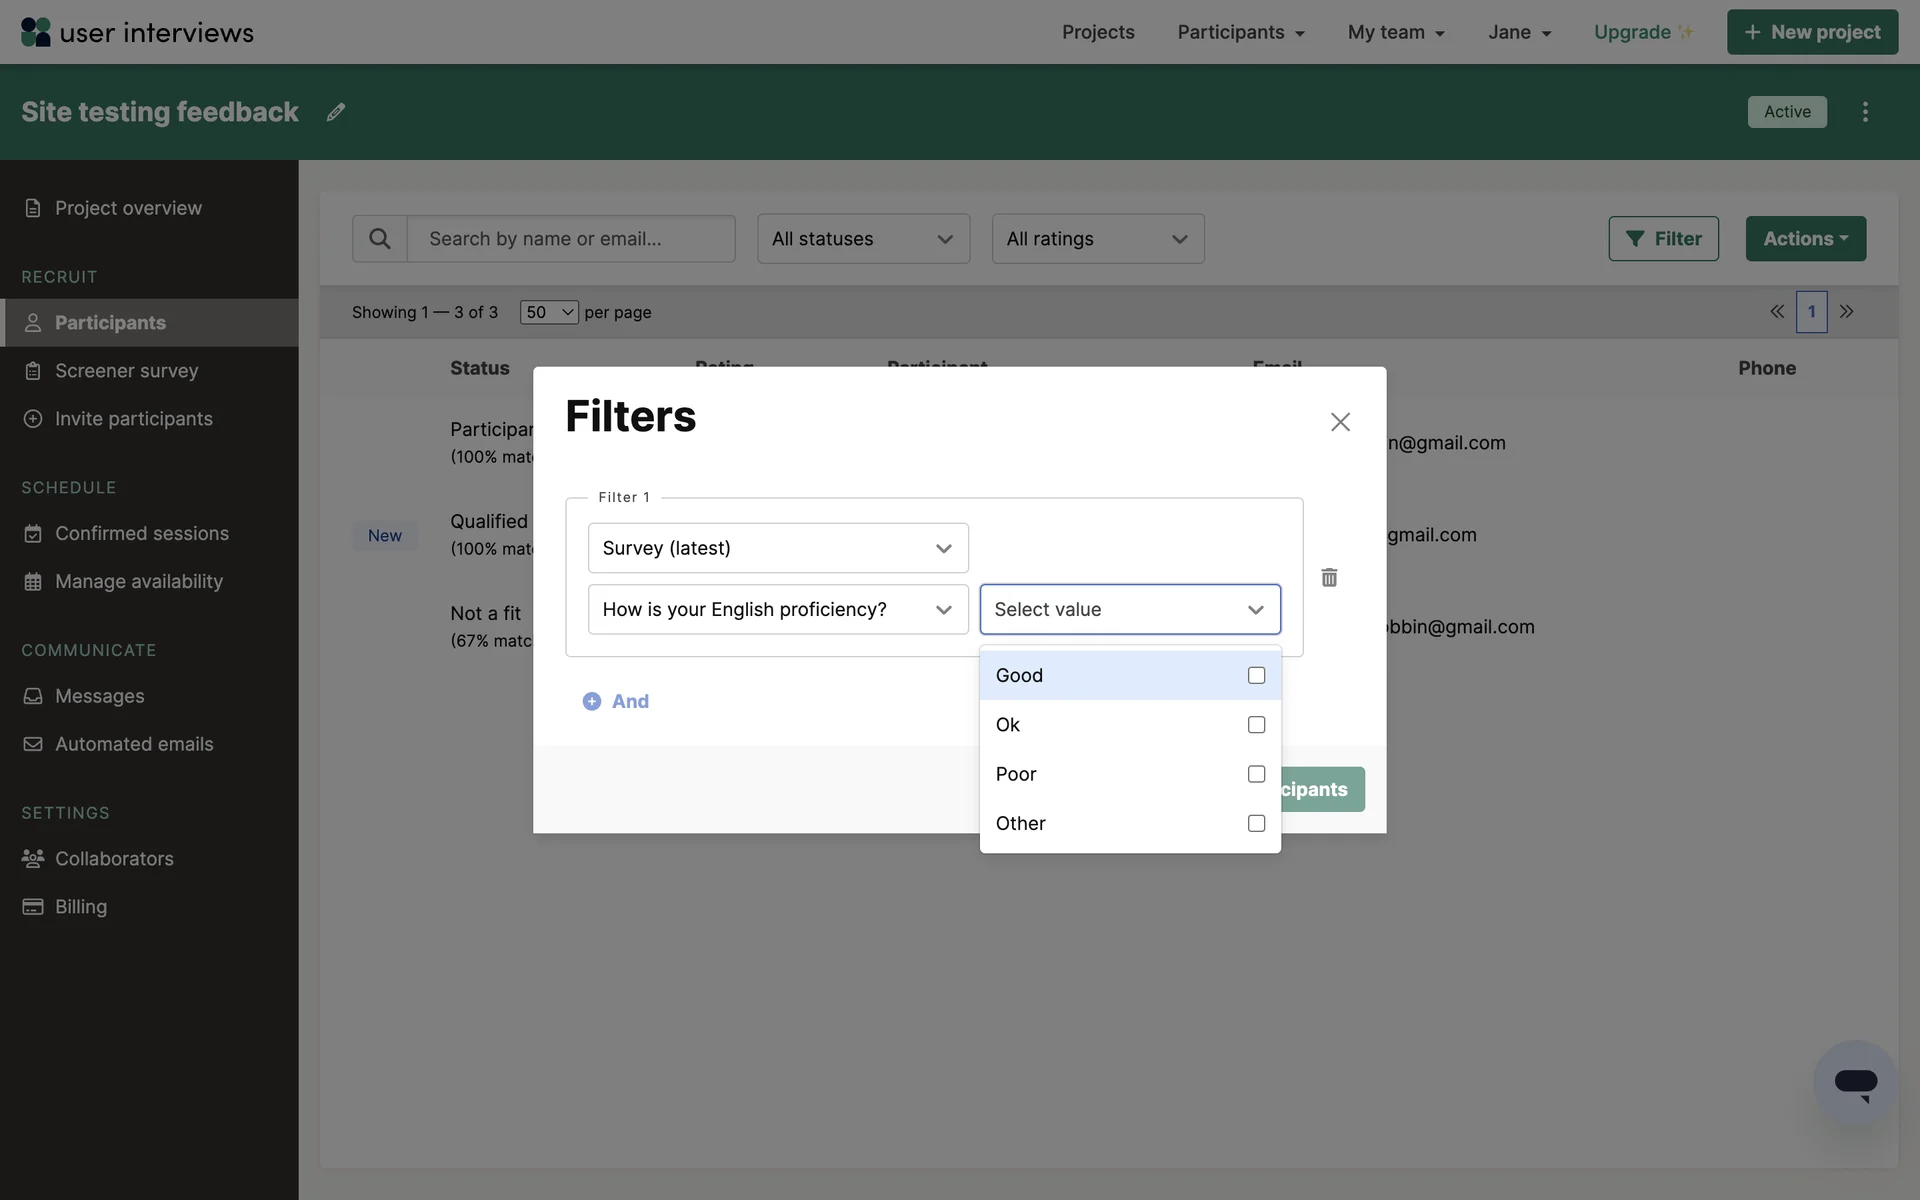
Task: Click the three-dot project options menu
Action: coord(1865,112)
